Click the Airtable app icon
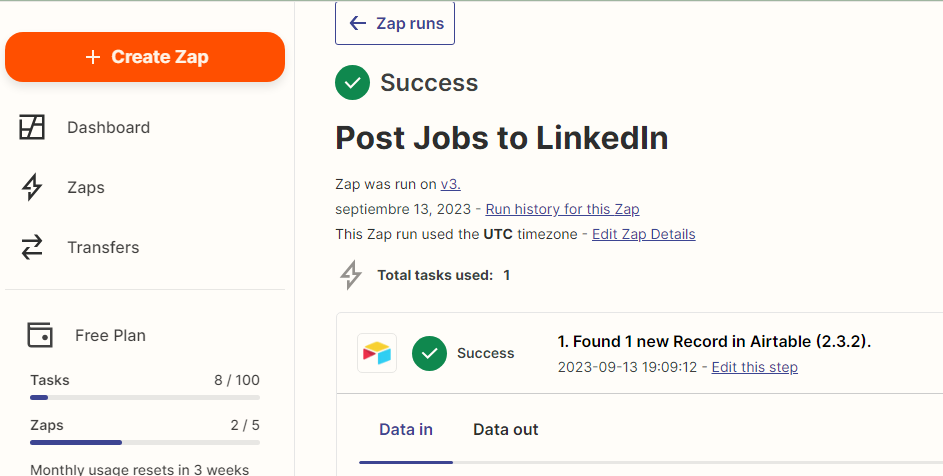This screenshot has width=943, height=476. pos(377,353)
